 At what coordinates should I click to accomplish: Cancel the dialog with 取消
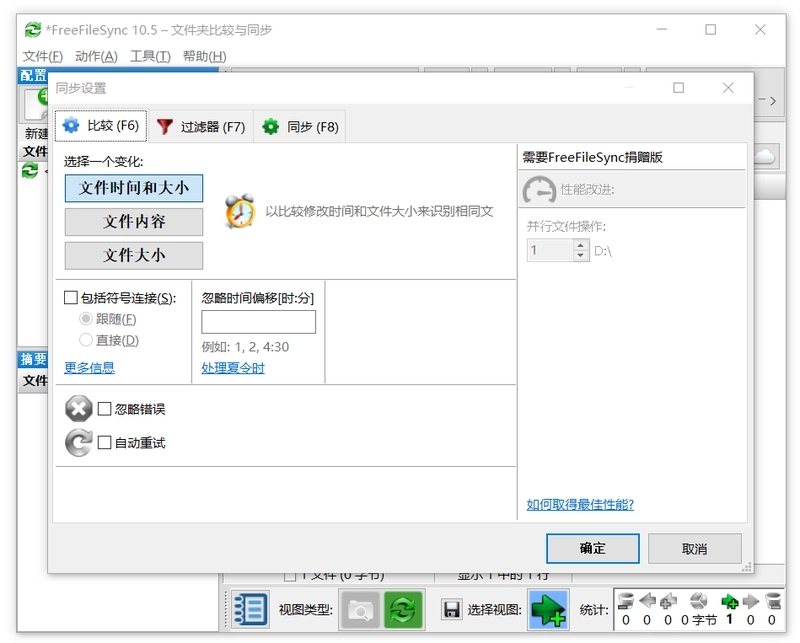[x=694, y=549]
